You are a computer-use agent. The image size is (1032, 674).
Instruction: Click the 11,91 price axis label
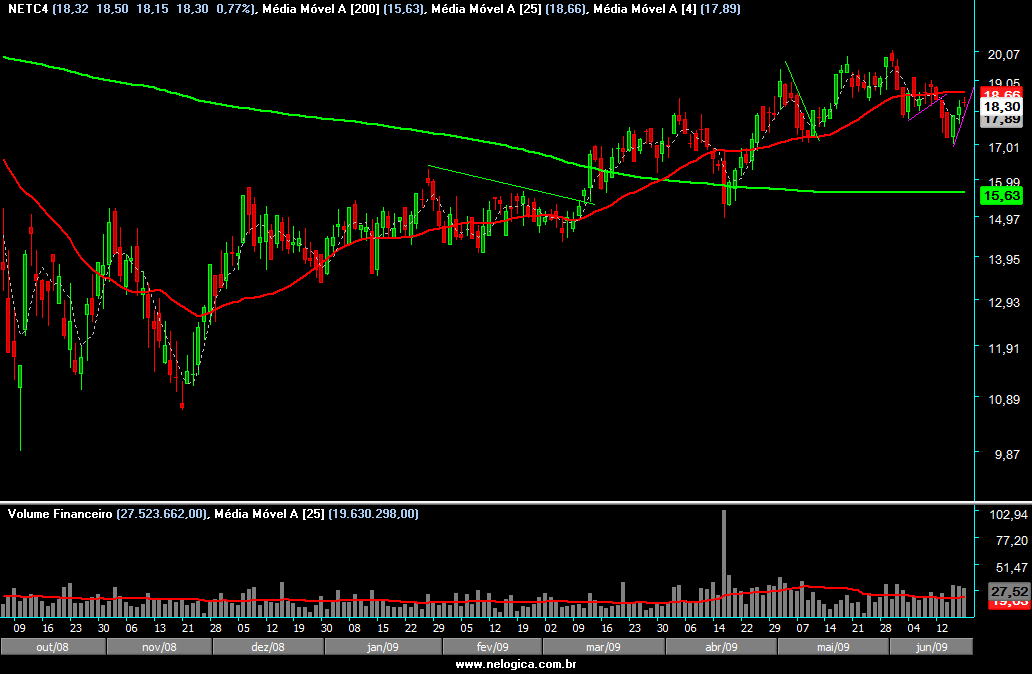click(x=1004, y=348)
